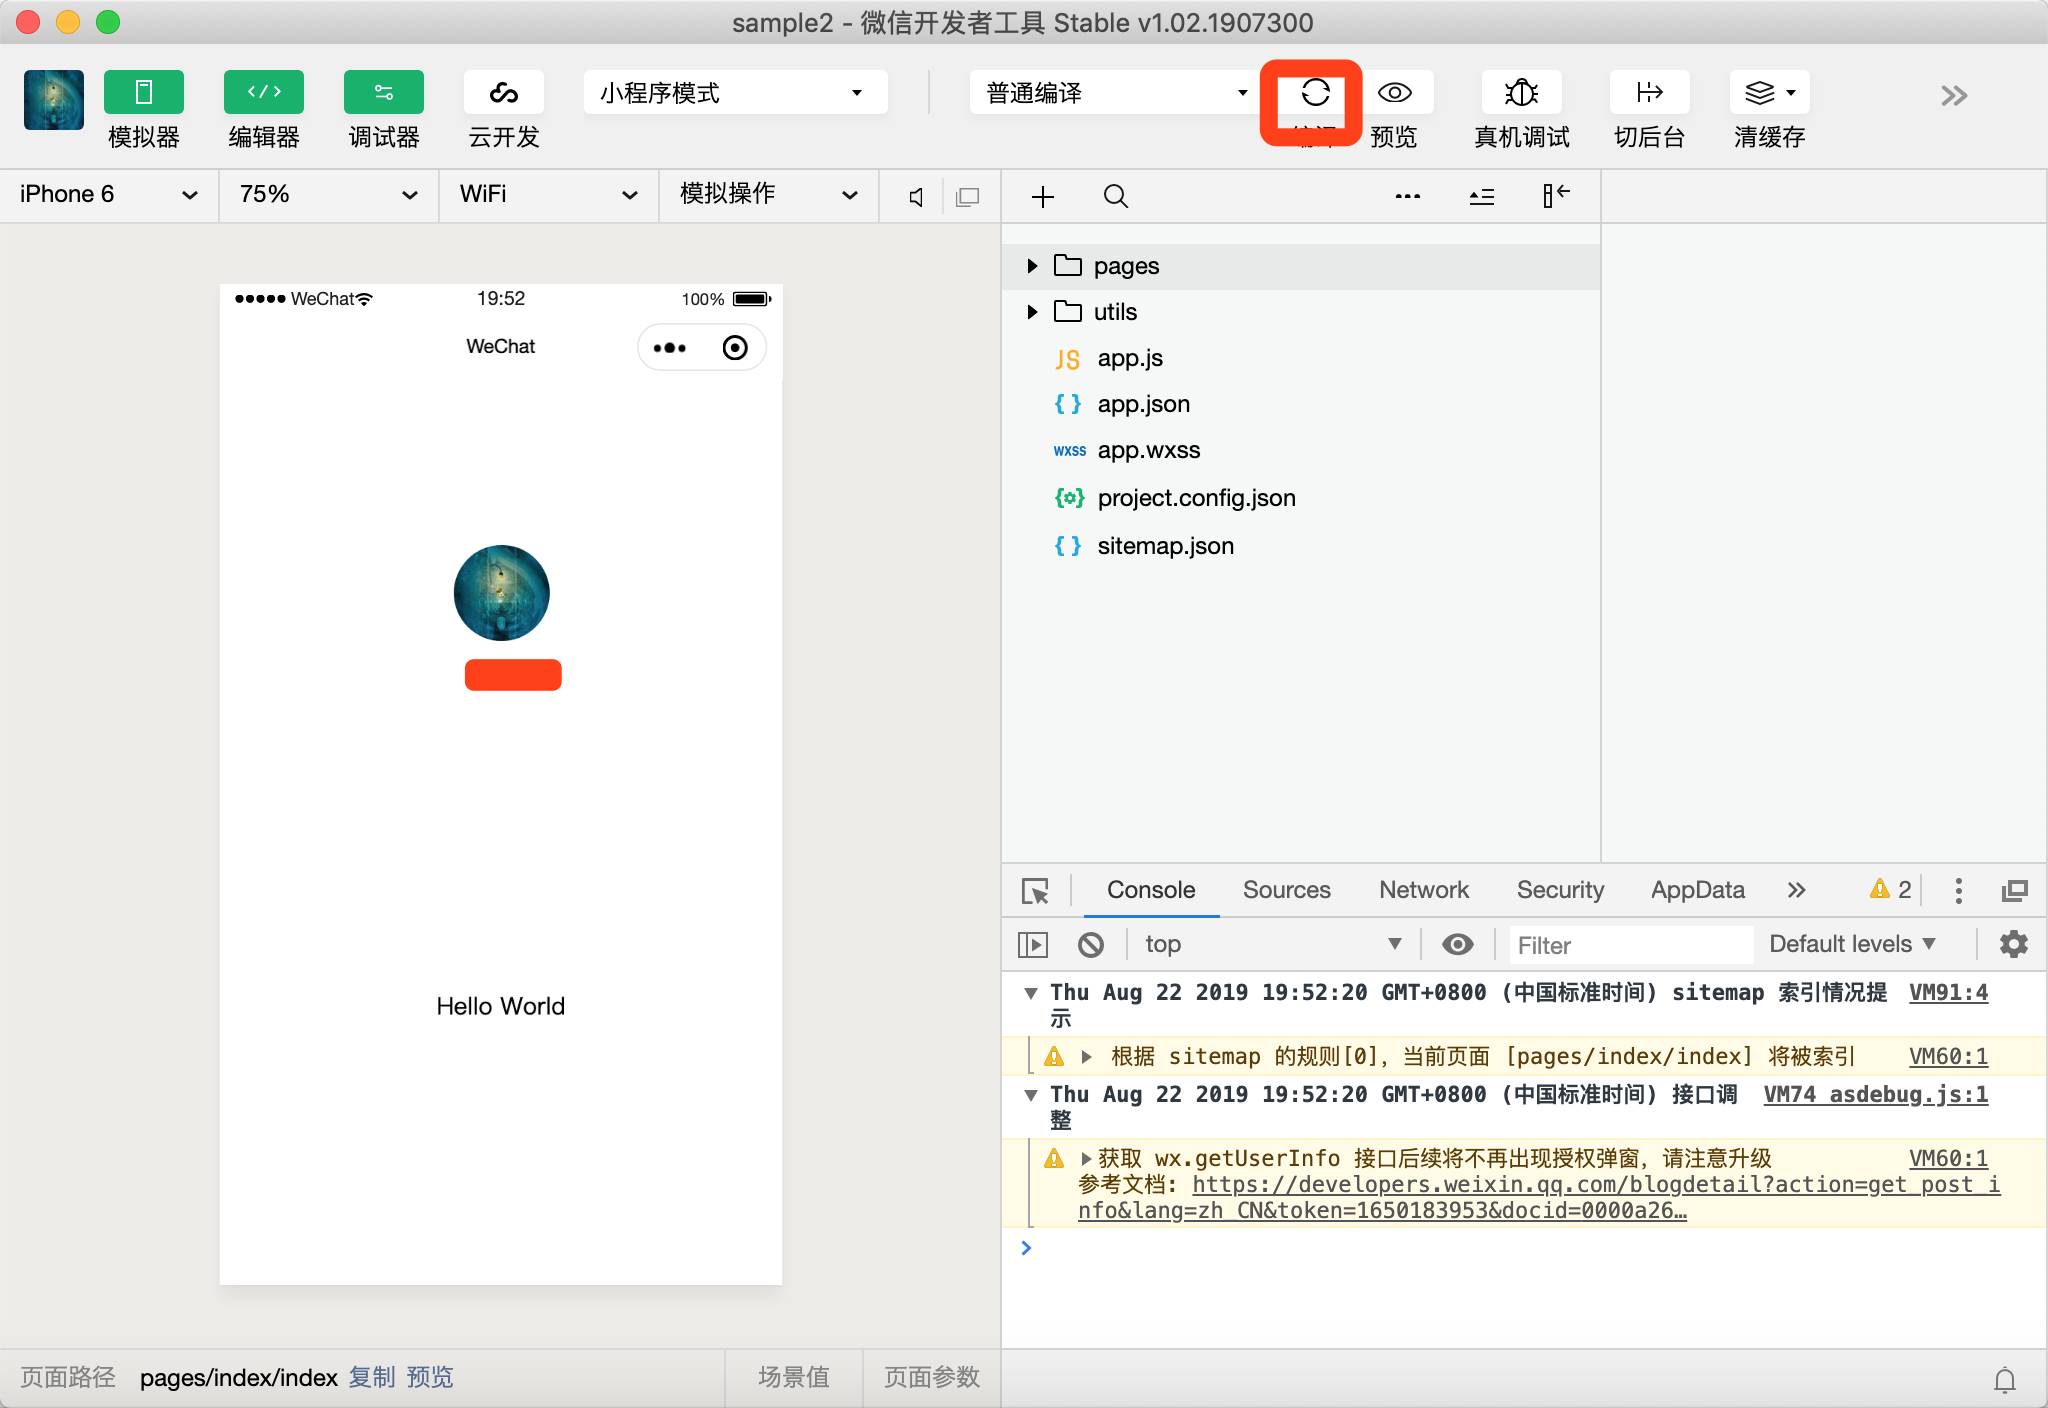
Task: Open file tree more options ellipsis
Action: point(1408,196)
